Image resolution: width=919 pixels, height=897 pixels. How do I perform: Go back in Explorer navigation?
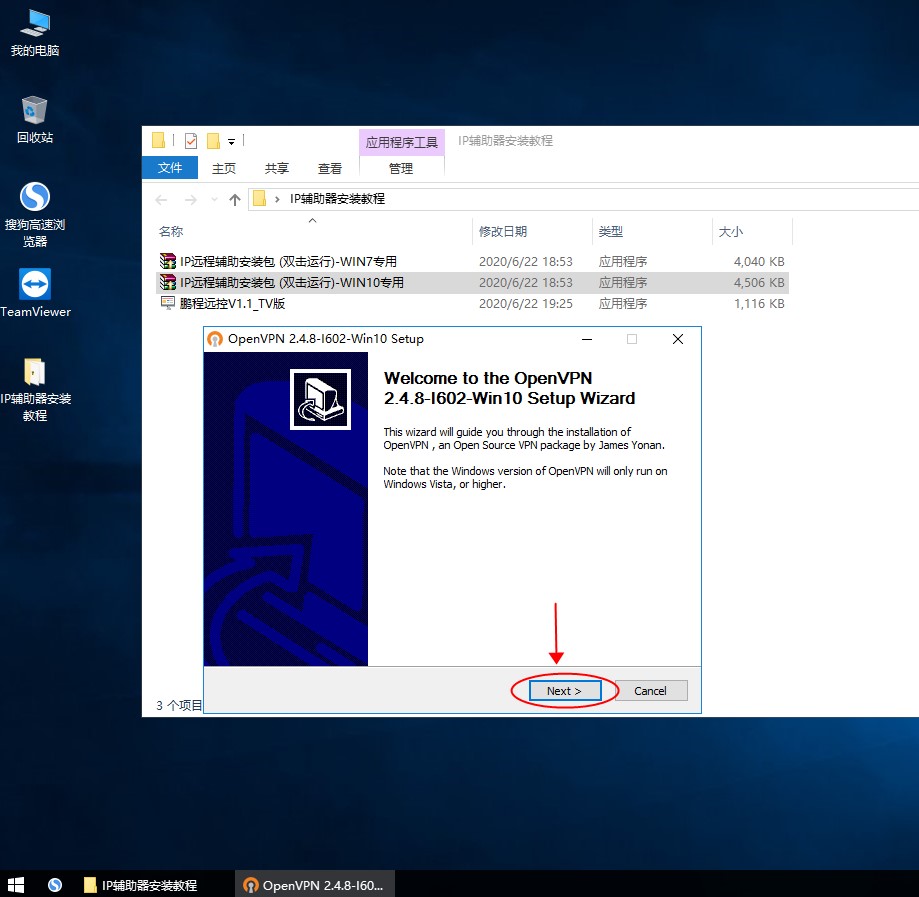point(161,200)
